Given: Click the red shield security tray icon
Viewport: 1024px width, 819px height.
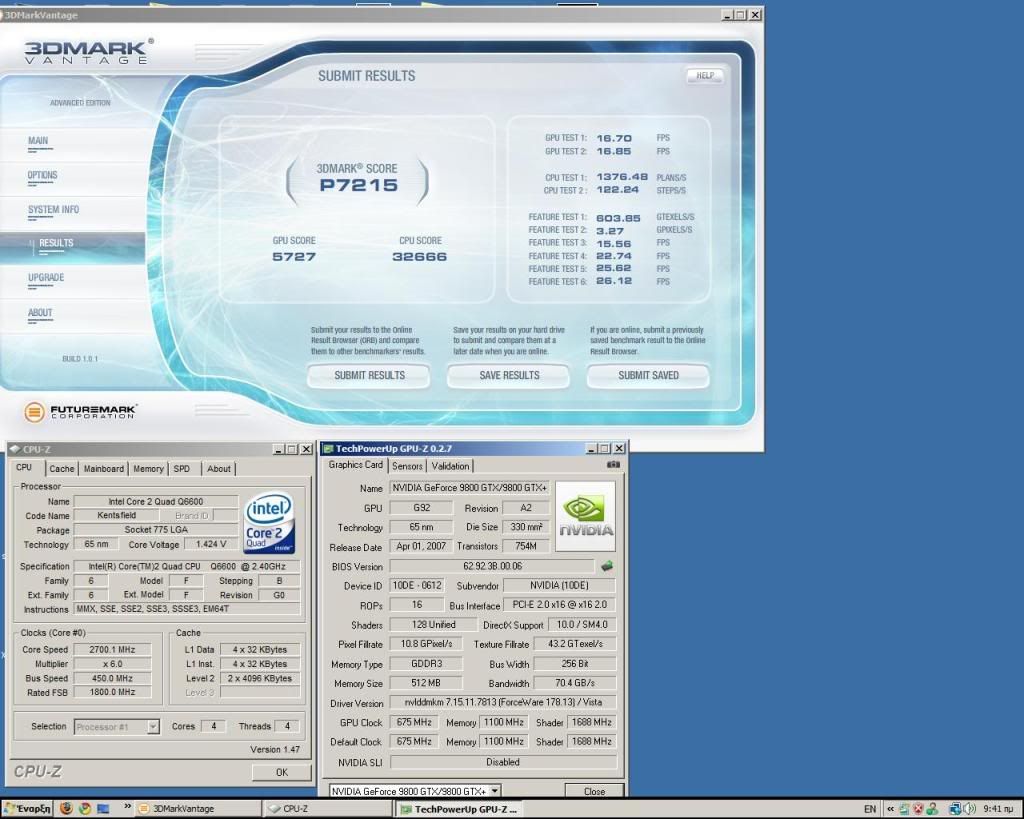Looking at the screenshot, I should 918,809.
